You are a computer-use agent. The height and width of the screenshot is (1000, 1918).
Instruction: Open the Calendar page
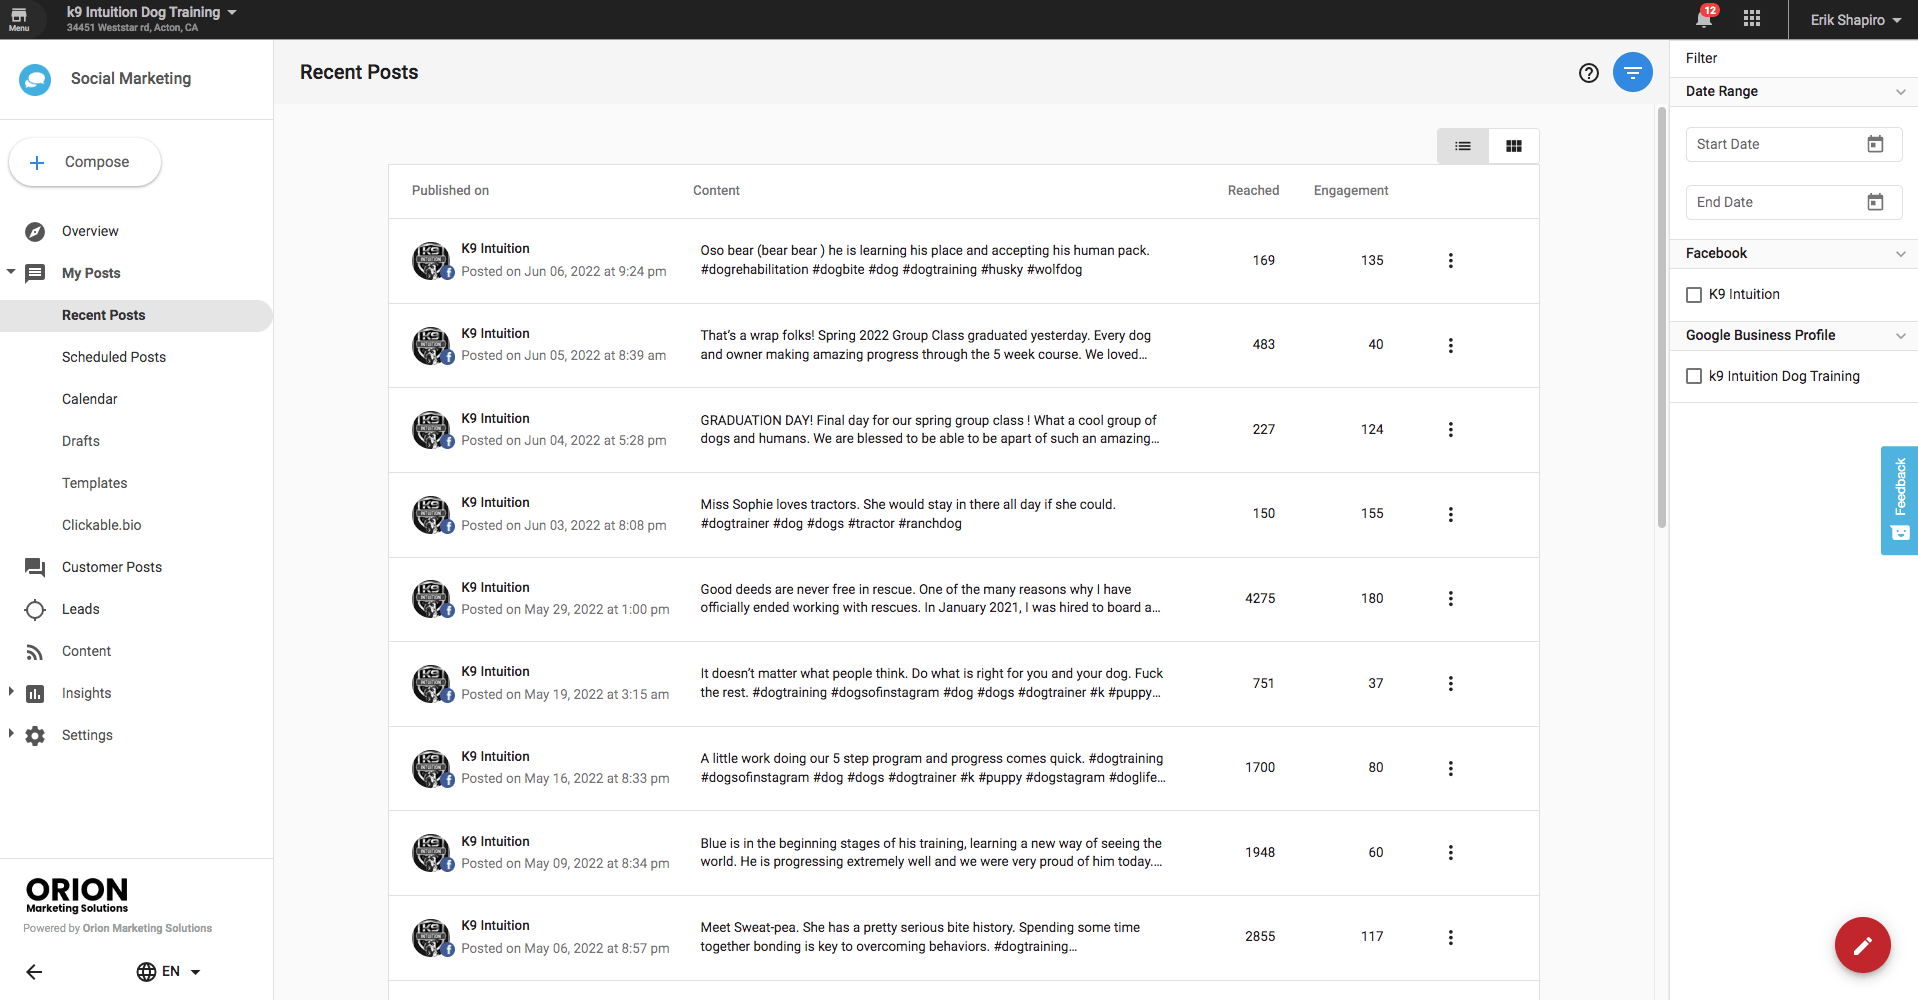tap(90, 399)
